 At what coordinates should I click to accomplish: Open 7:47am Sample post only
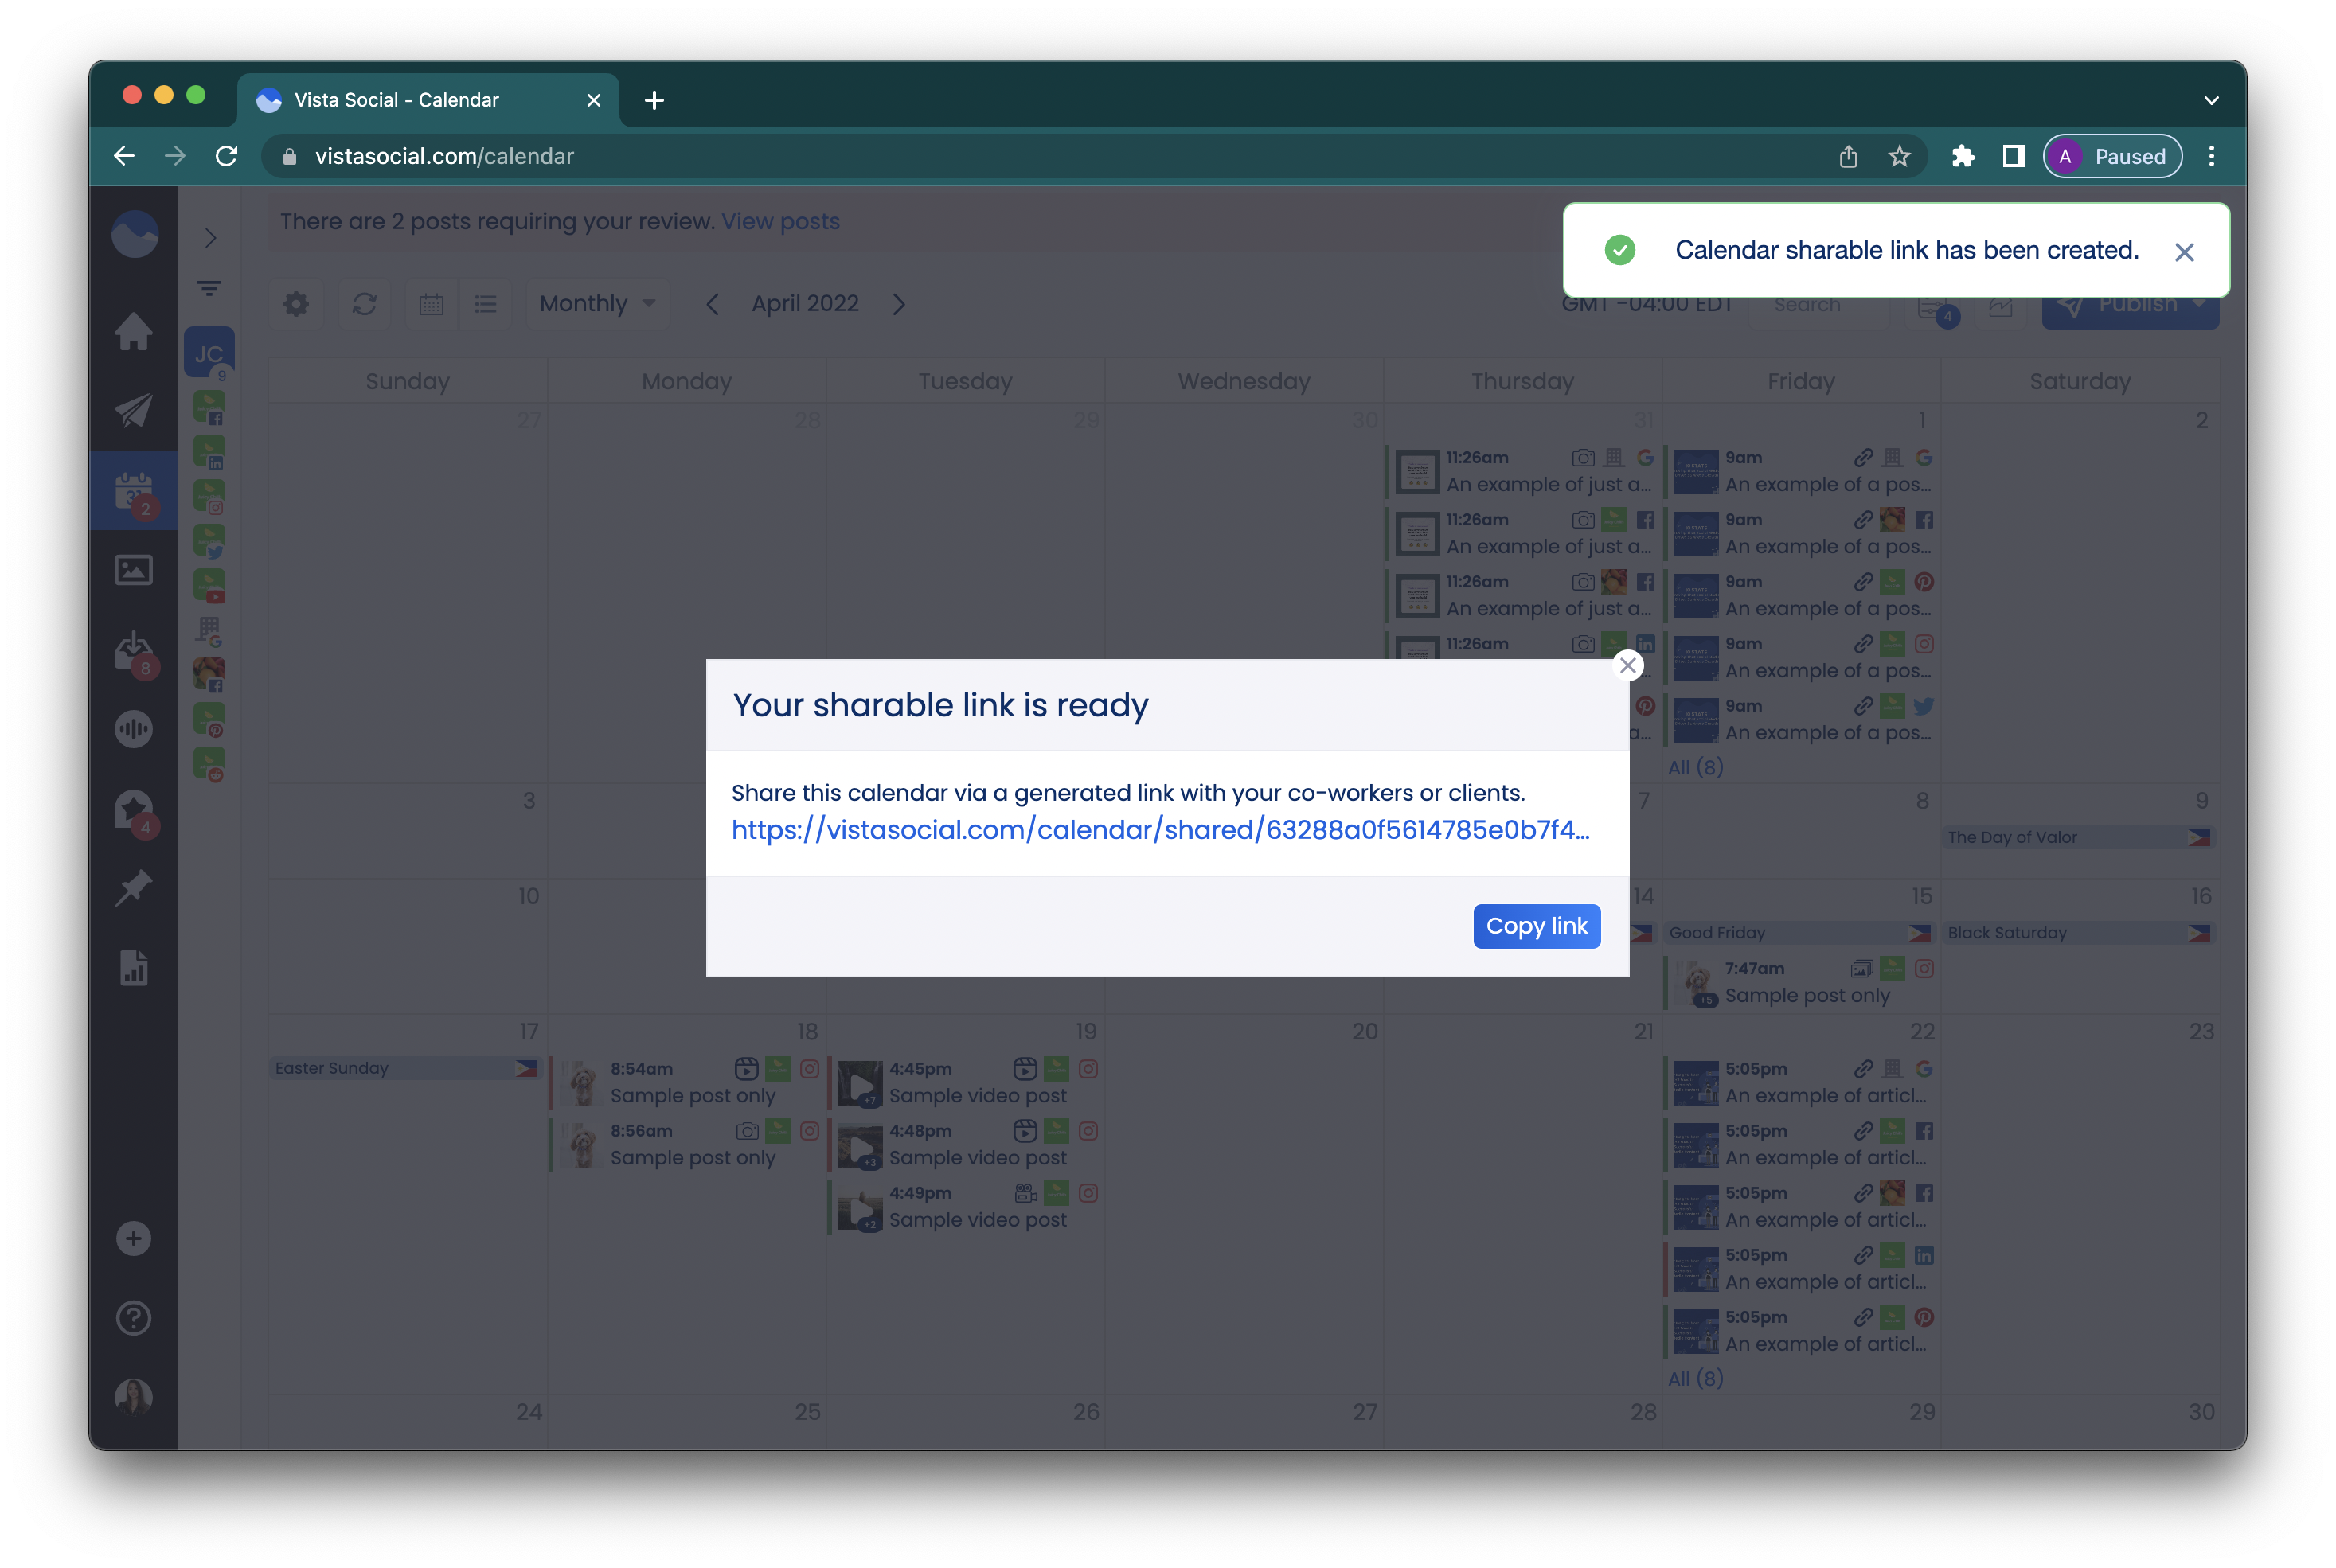tap(1800, 983)
